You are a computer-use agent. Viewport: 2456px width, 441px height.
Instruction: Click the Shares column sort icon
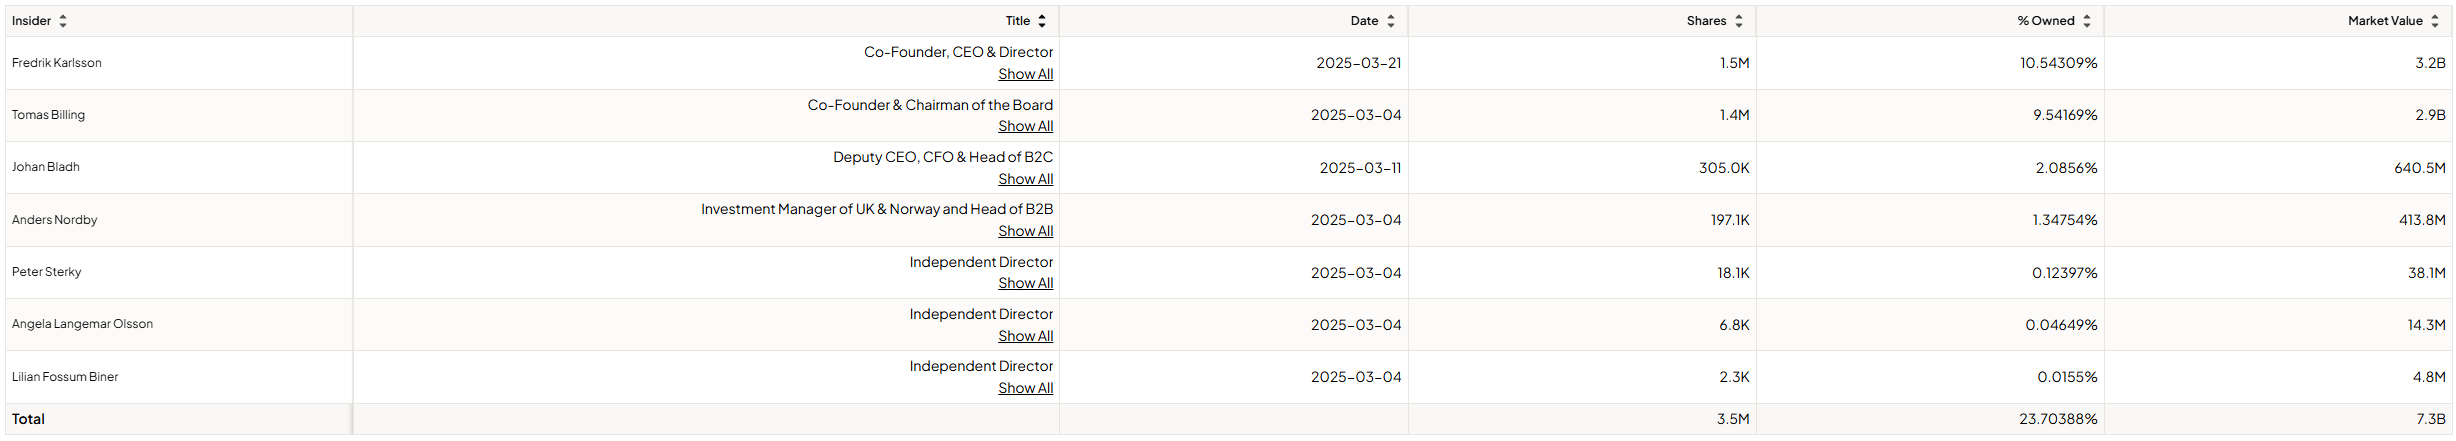click(x=1739, y=21)
